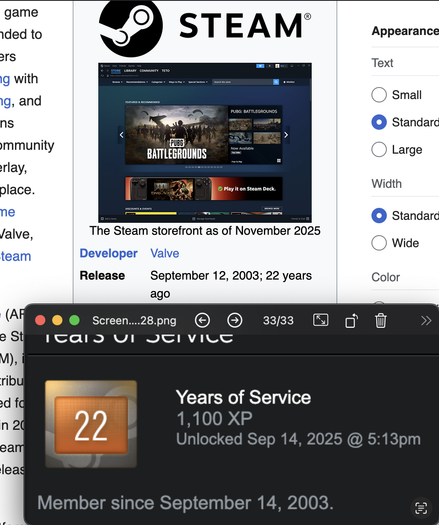439x525 pixels.
Task: Select Small text size radio button
Action: [379, 95]
